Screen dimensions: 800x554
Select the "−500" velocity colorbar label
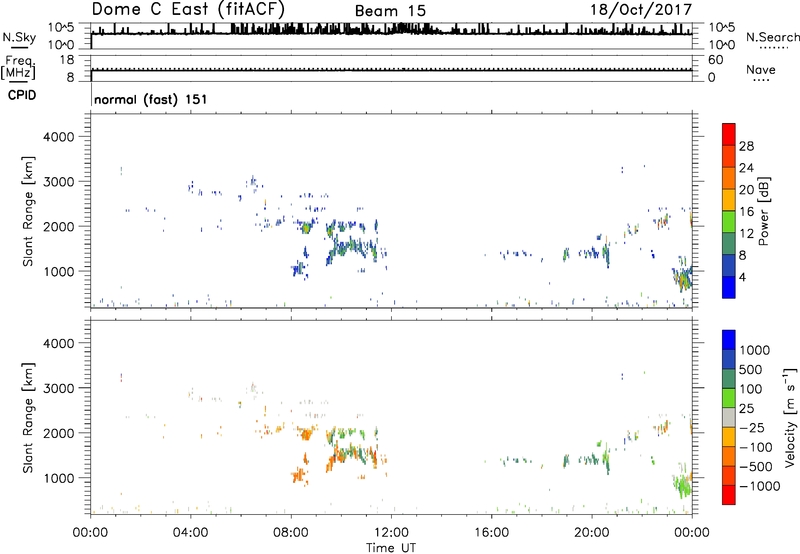pyautogui.click(x=755, y=467)
